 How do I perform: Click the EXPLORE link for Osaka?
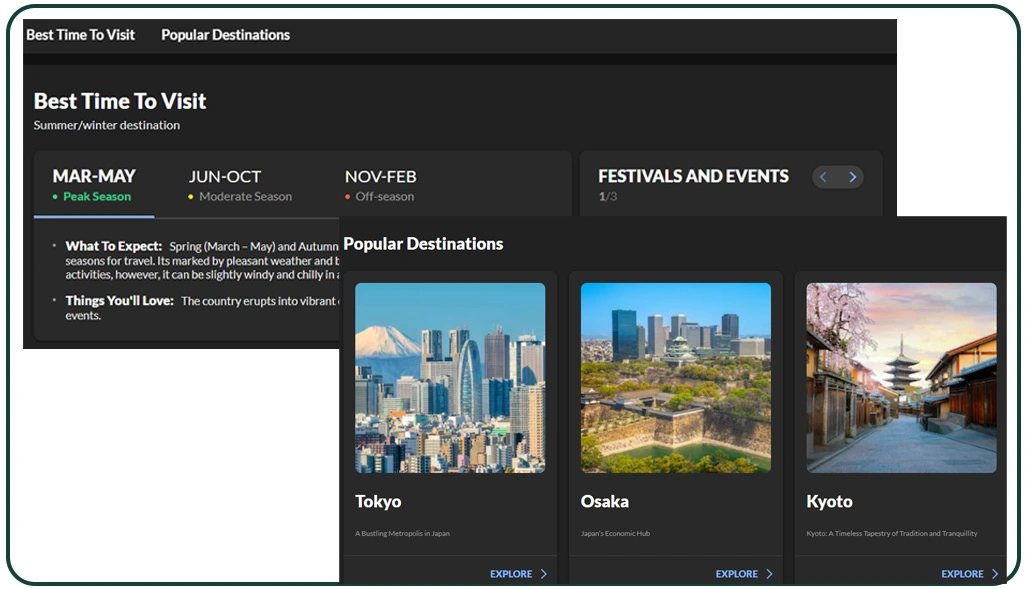click(737, 574)
